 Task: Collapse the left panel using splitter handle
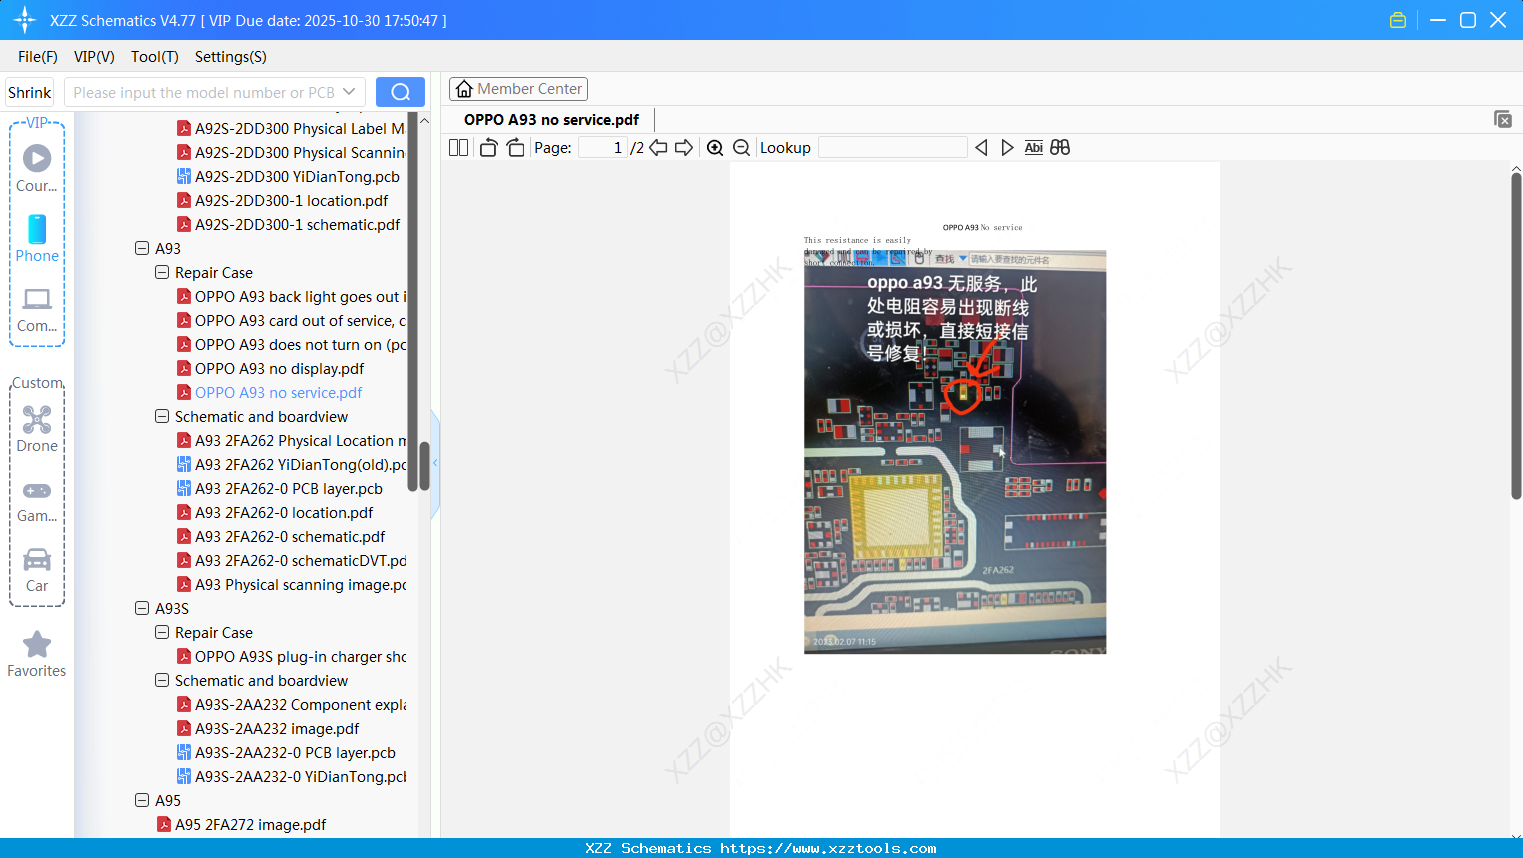(x=435, y=463)
